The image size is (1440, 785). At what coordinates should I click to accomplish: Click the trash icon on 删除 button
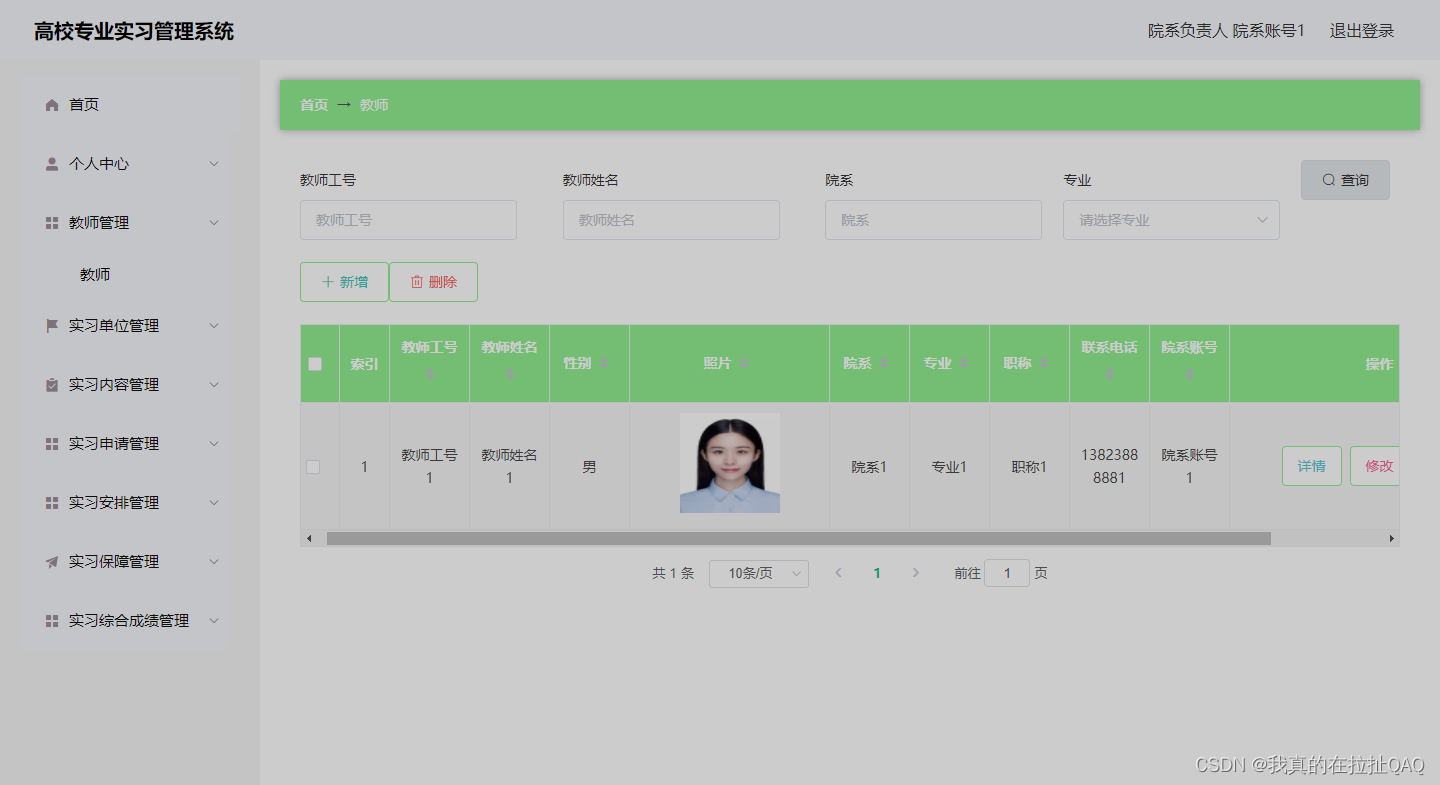click(417, 281)
